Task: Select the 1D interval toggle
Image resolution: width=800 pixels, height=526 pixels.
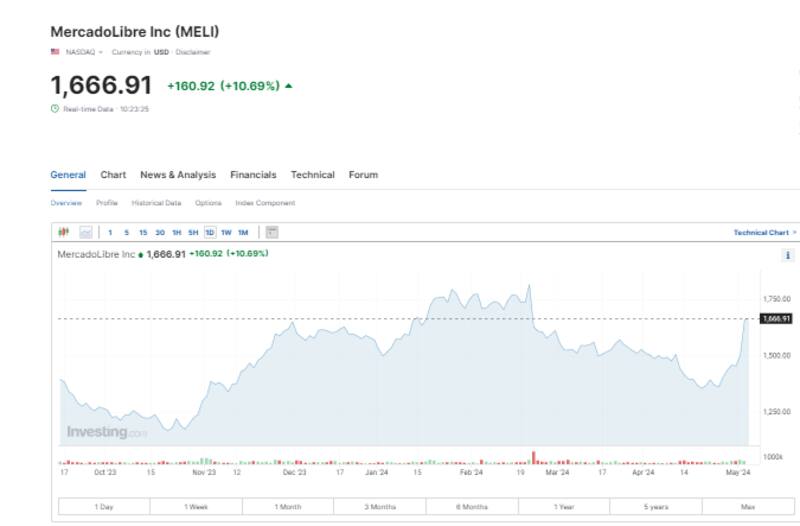Action: click(x=209, y=232)
